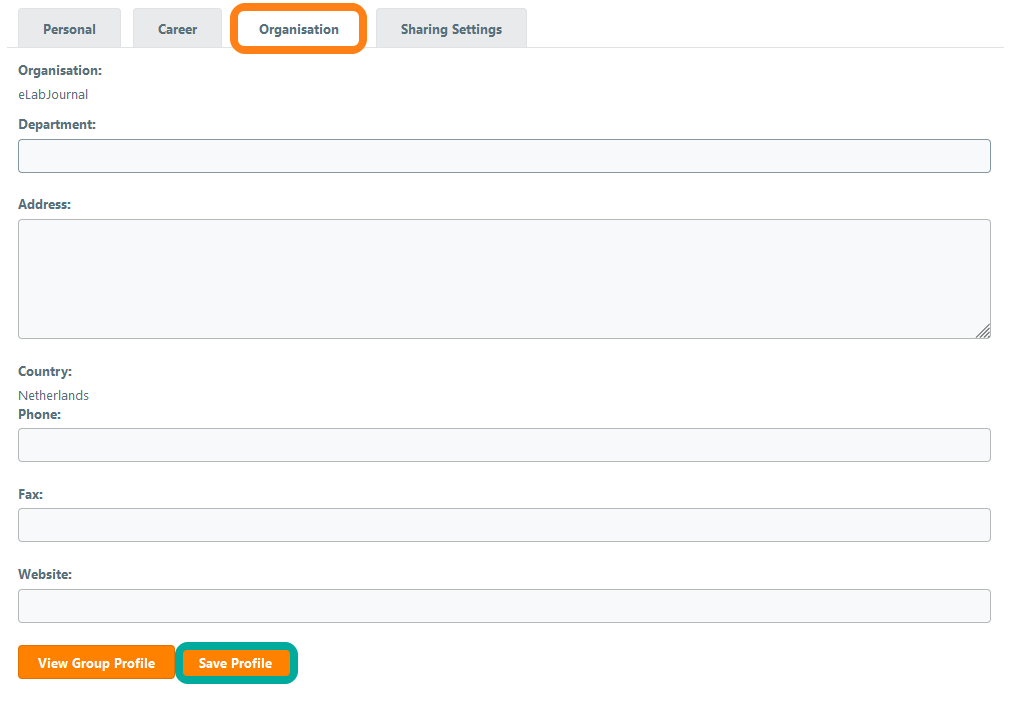Click inside the Department input field

[x=504, y=156]
